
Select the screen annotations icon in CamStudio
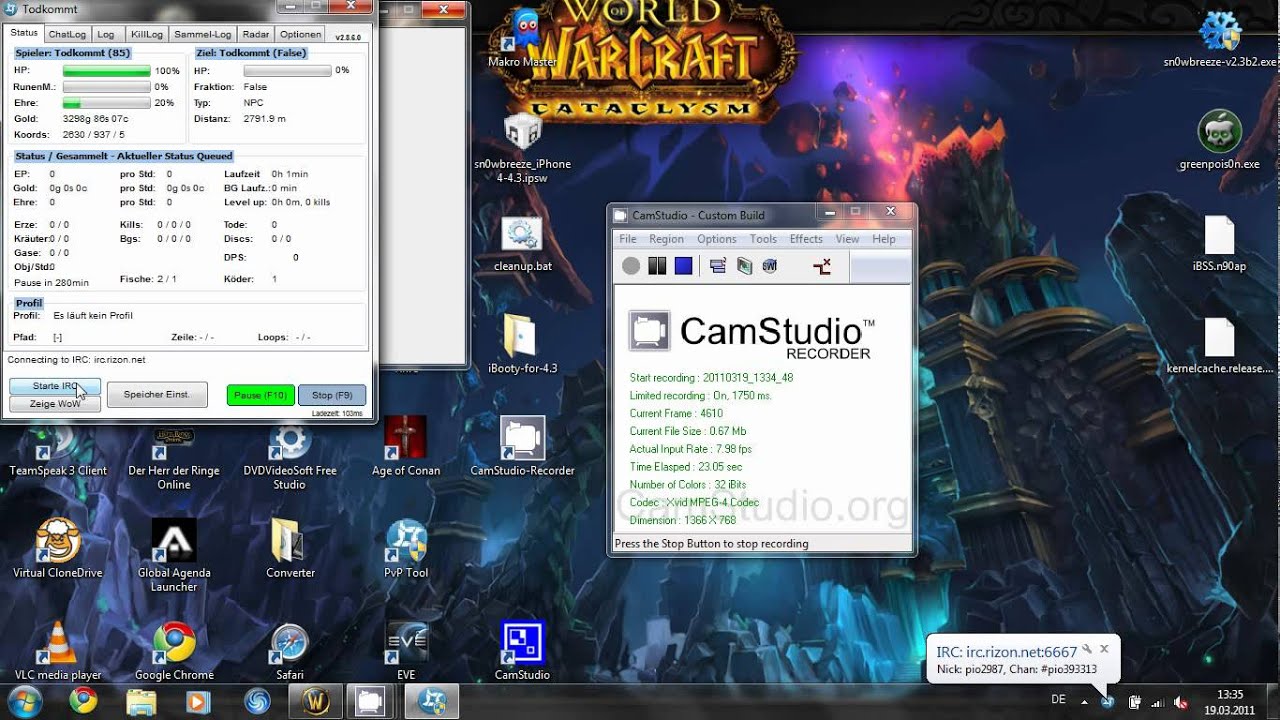[744, 266]
